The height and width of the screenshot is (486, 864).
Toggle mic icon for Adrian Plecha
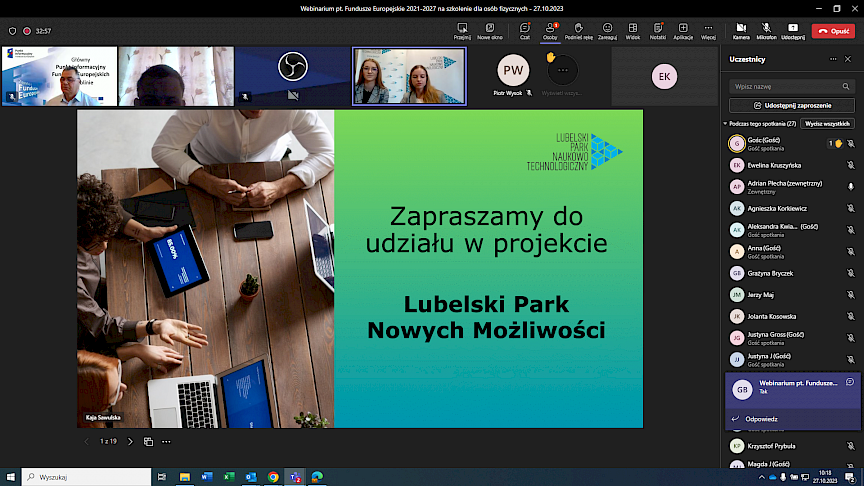pos(851,187)
